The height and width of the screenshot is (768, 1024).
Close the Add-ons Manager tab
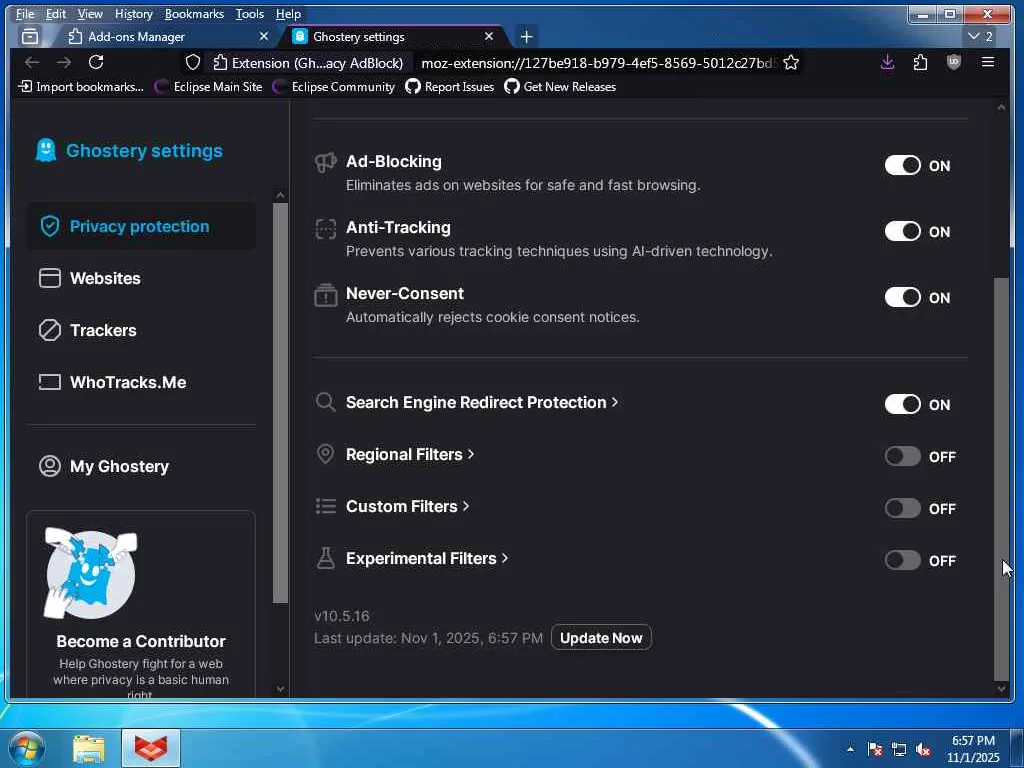(x=264, y=37)
